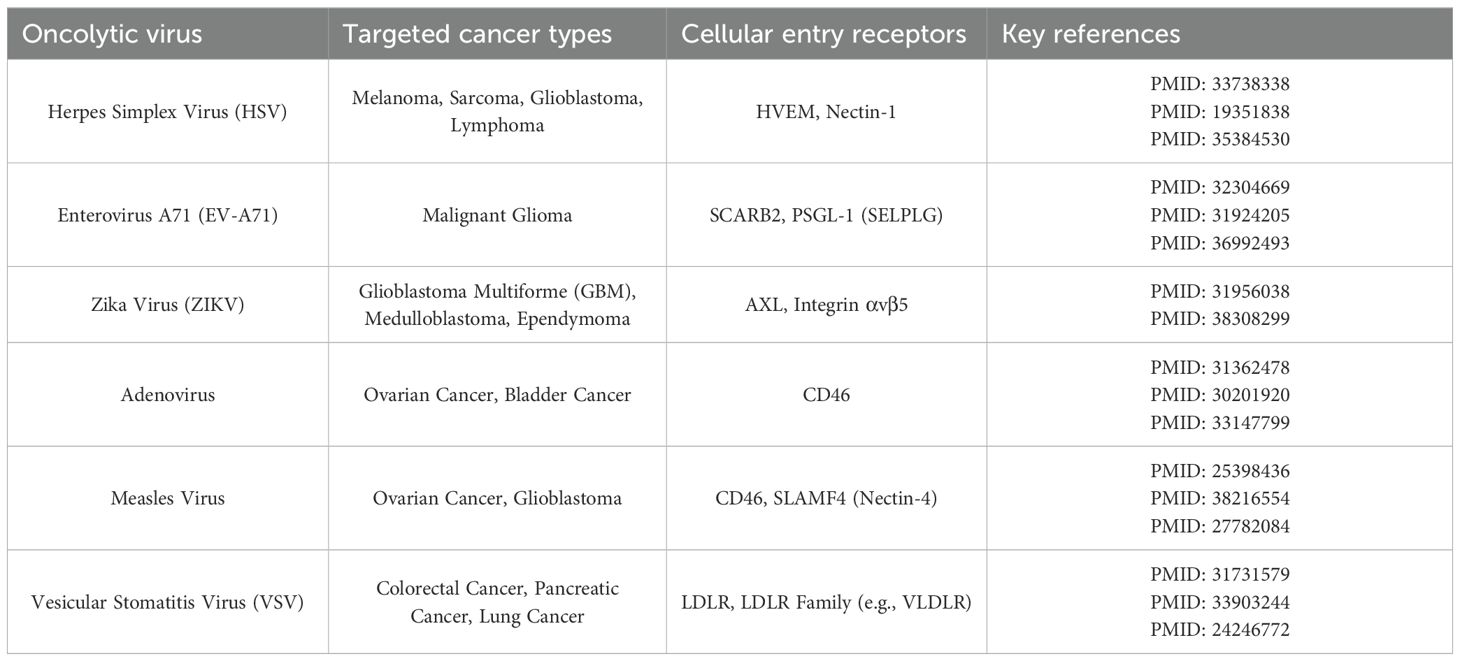The width and height of the screenshot is (1460, 661).
Task: Click reference PMID: 30201920
Action: tap(1220, 395)
